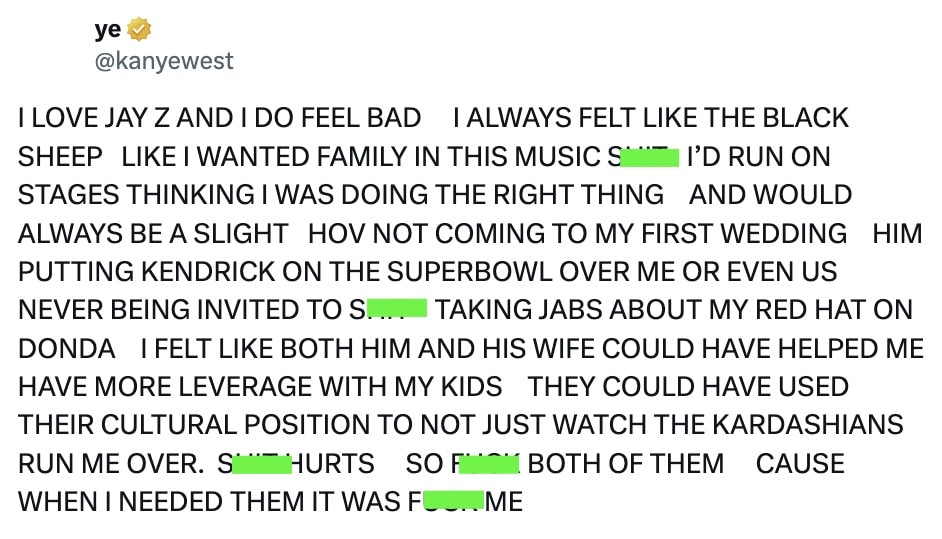Click the green censor bar after SO F

coord(492,464)
